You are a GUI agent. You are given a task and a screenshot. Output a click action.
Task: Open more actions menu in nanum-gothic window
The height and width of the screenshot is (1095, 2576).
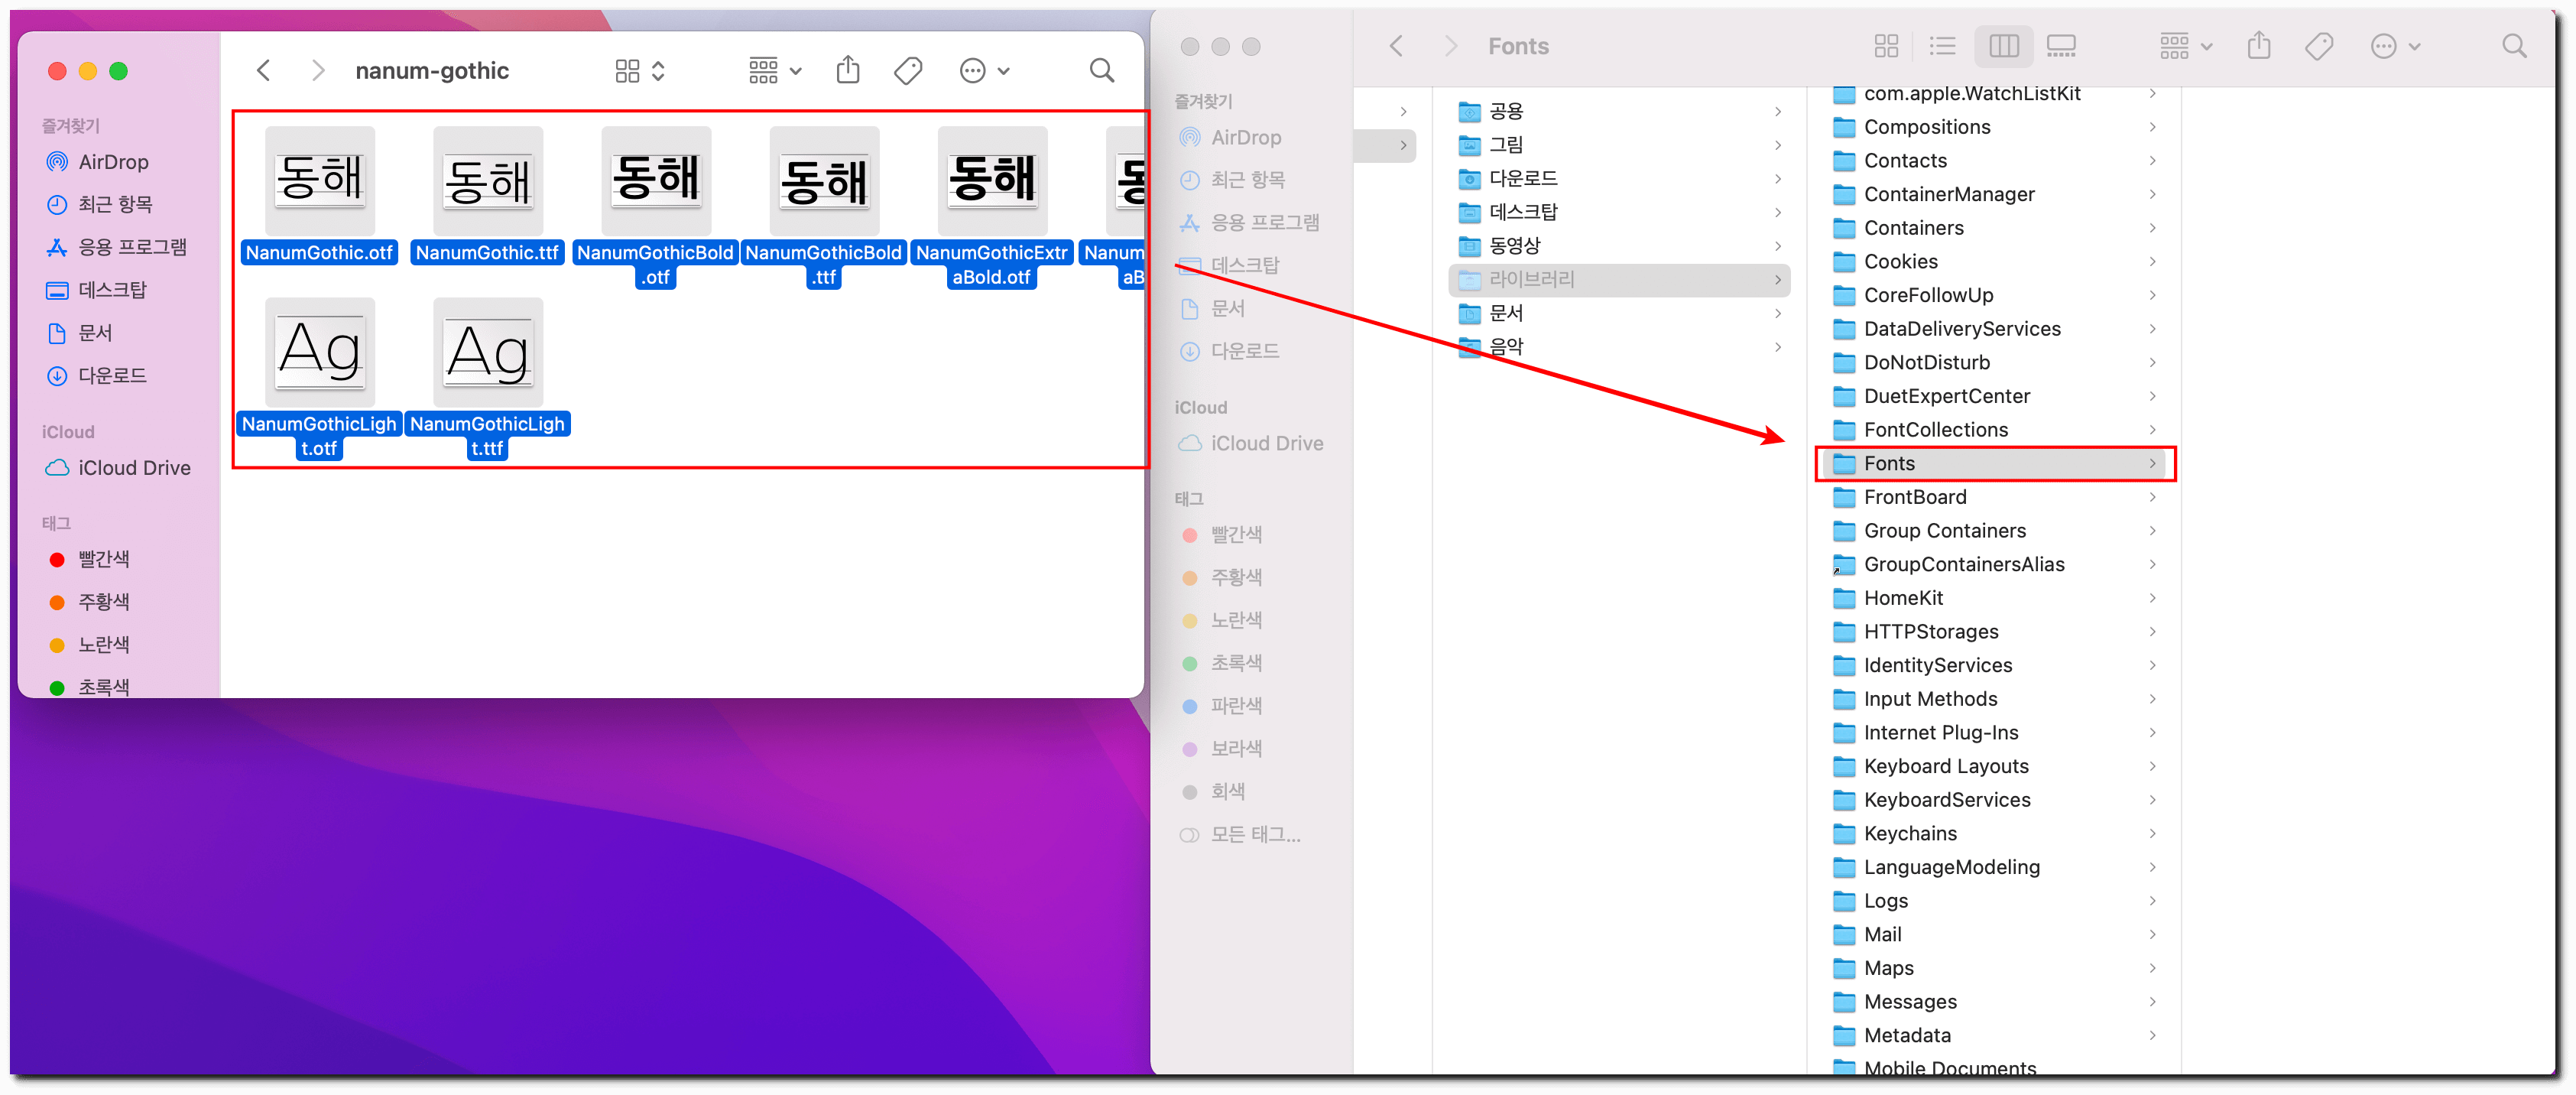[984, 70]
